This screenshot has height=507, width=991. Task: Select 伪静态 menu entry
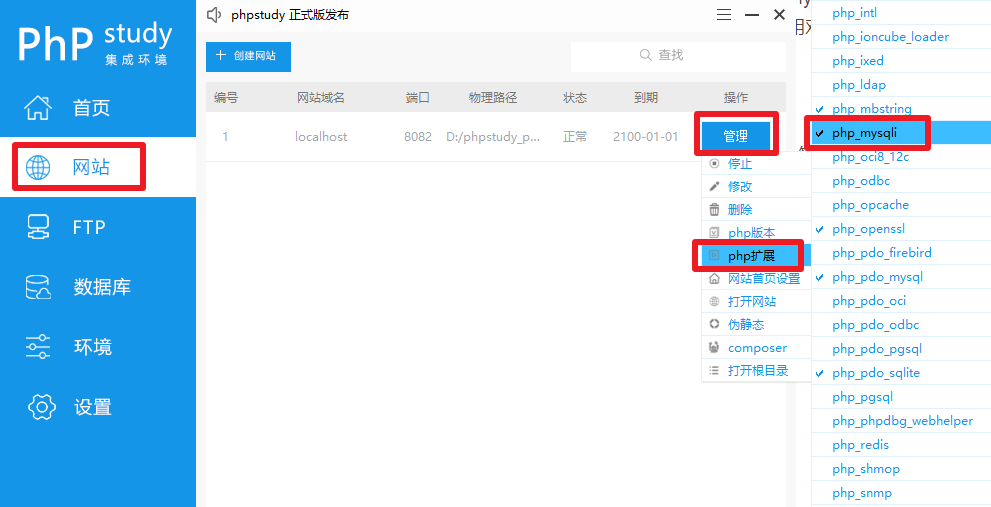(756, 324)
